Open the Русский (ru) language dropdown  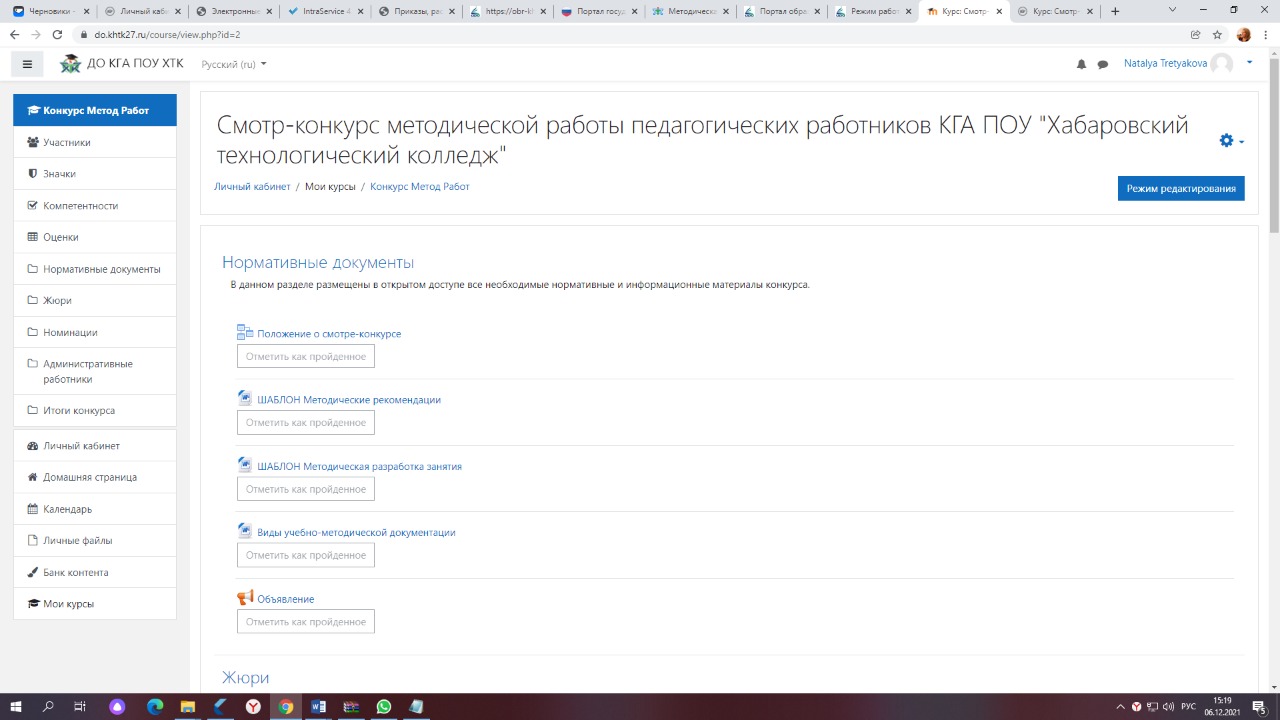tap(234, 64)
